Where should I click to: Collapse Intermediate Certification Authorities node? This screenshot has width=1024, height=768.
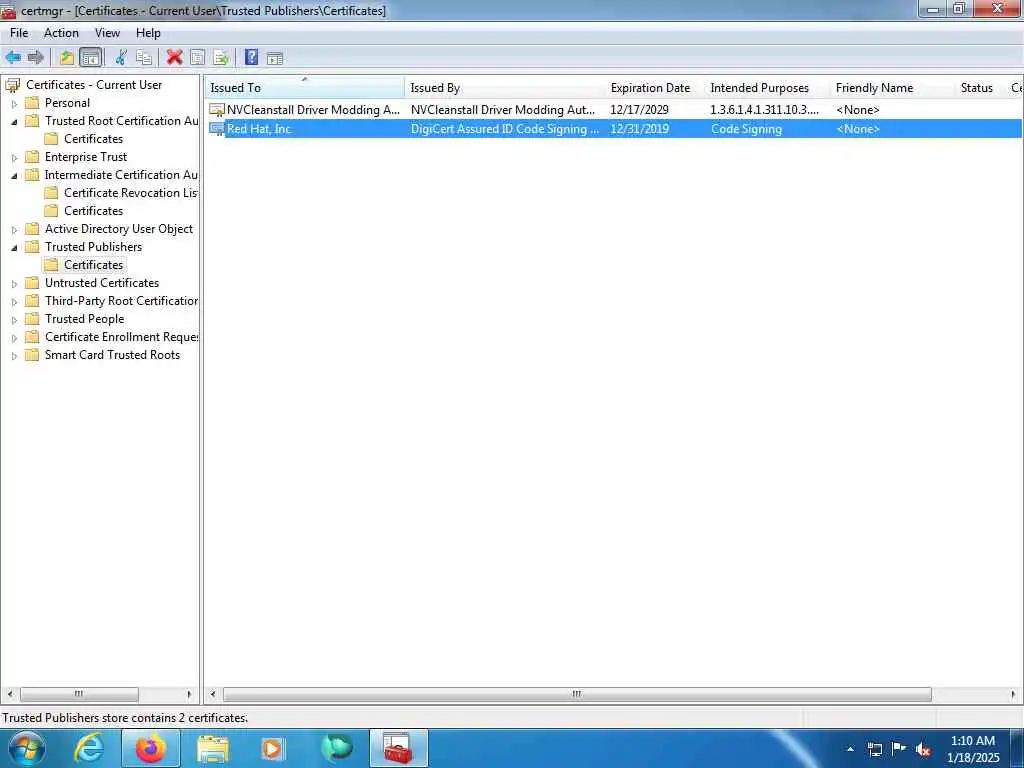pyautogui.click(x=14, y=176)
